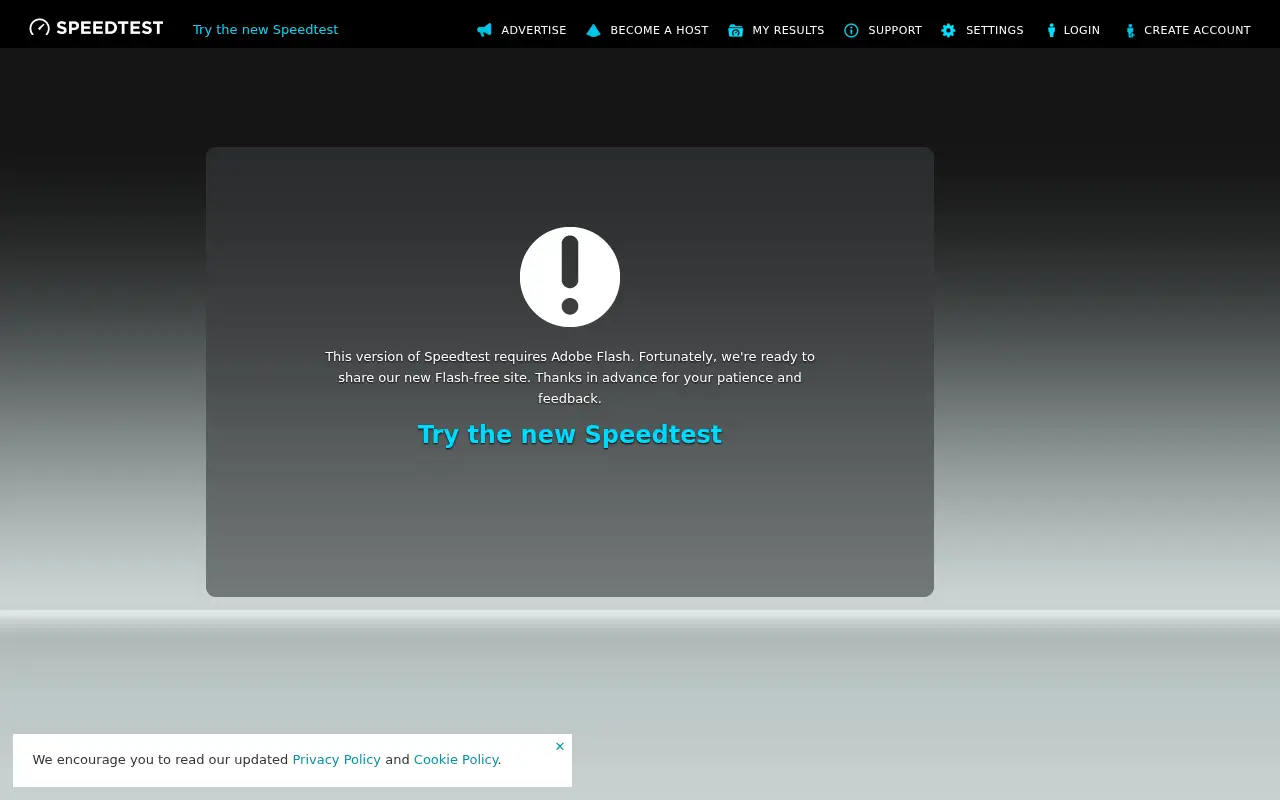This screenshot has width=1280, height=800.
Task: Click the Settings gear icon
Action: (x=949, y=30)
